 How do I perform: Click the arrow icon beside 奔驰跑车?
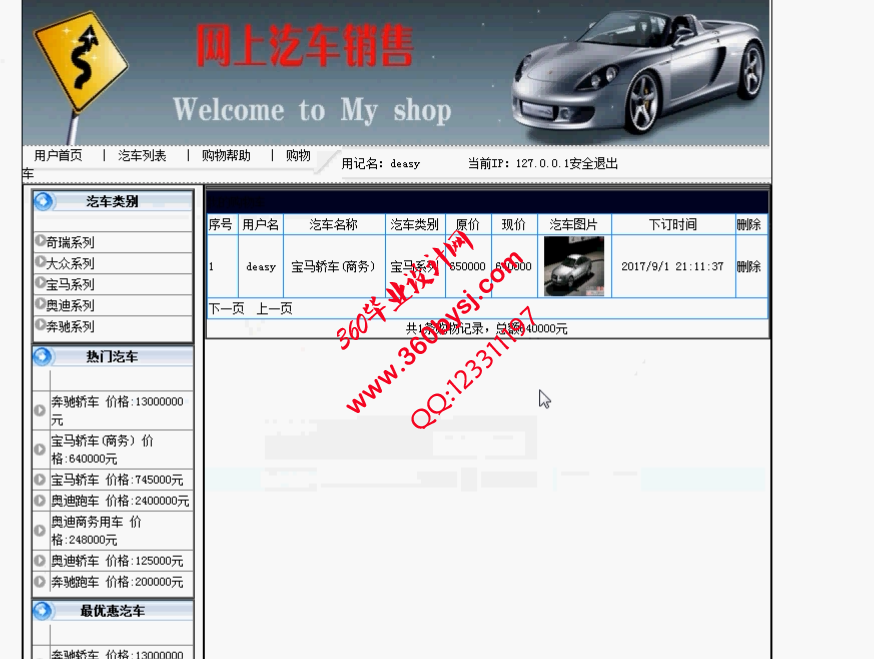40,582
